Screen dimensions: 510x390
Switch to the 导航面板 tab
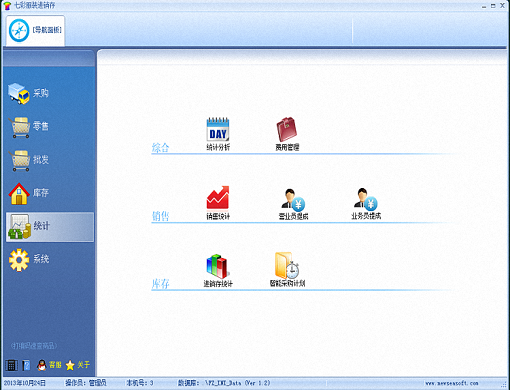coord(35,30)
